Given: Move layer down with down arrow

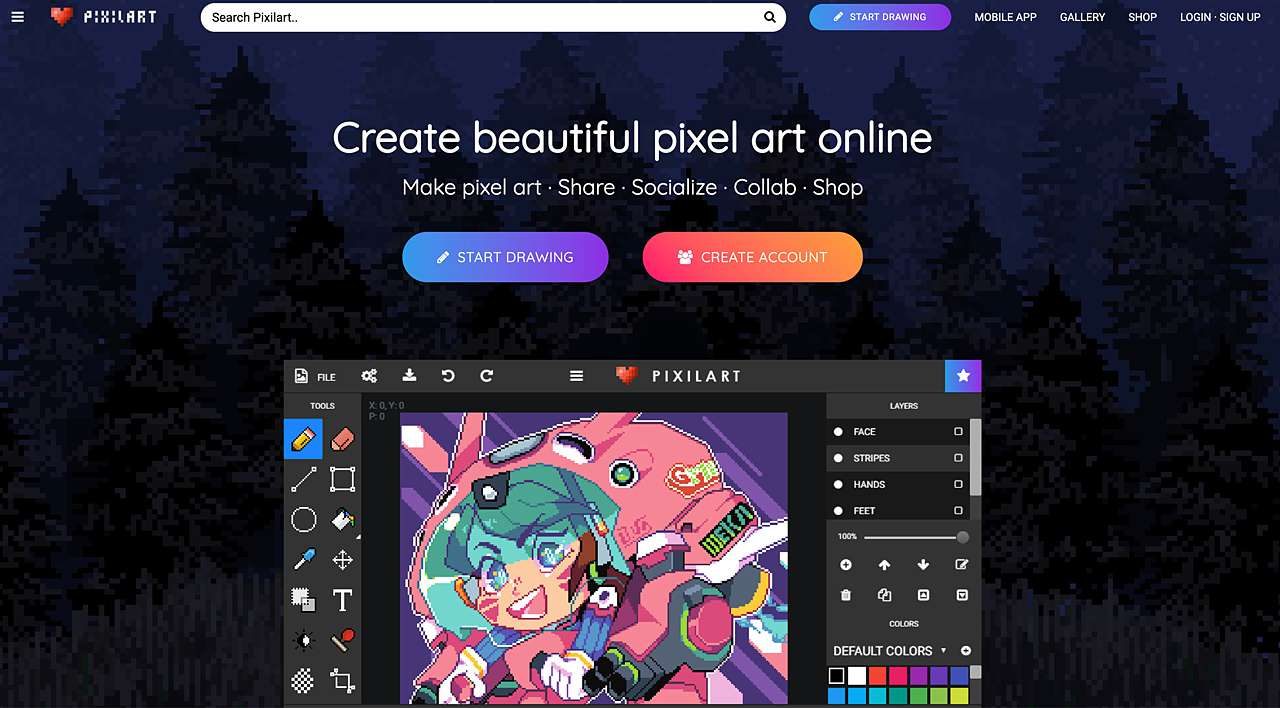Looking at the screenshot, I should pyautogui.click(x=923, y=565).
